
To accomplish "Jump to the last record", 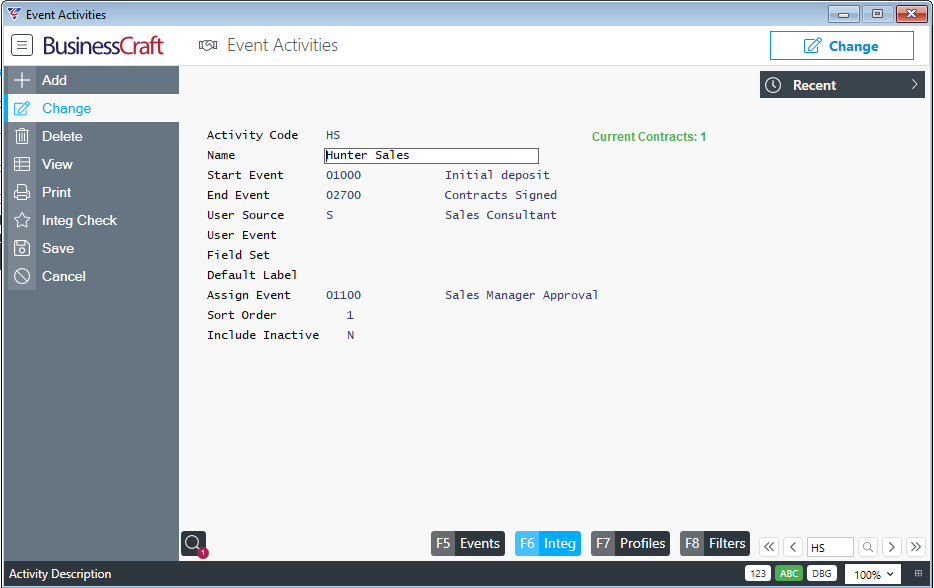I will [x=916, y=546].
